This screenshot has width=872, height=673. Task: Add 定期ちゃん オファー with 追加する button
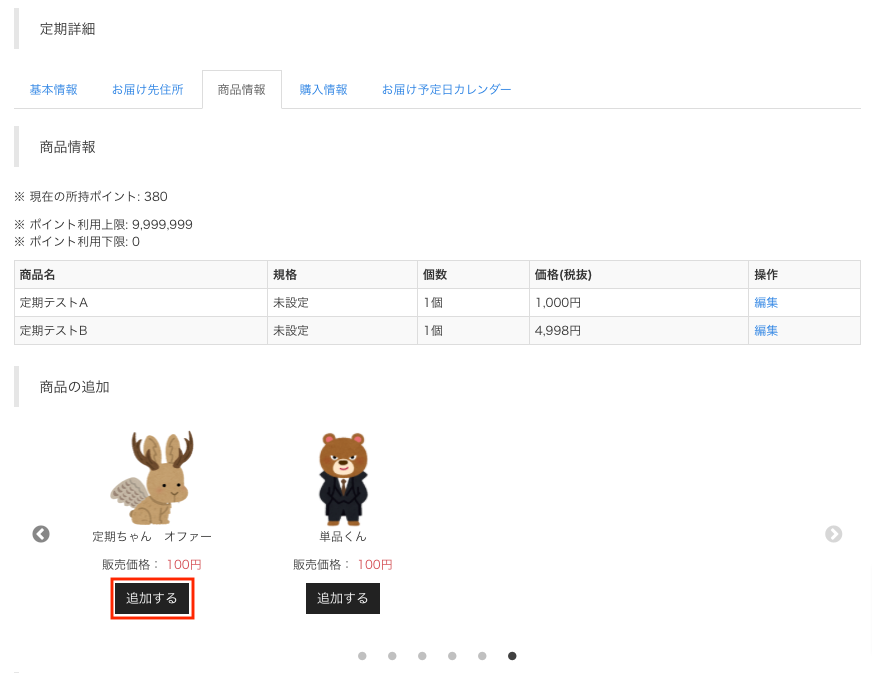coord(152,598)
